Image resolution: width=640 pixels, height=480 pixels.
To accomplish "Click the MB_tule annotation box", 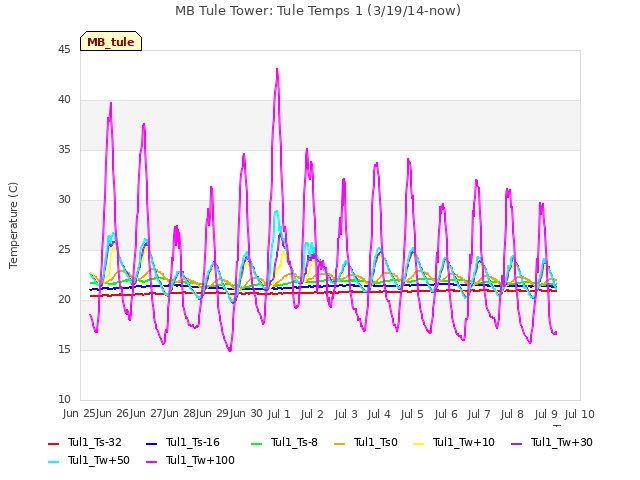I will click(111, 41).
